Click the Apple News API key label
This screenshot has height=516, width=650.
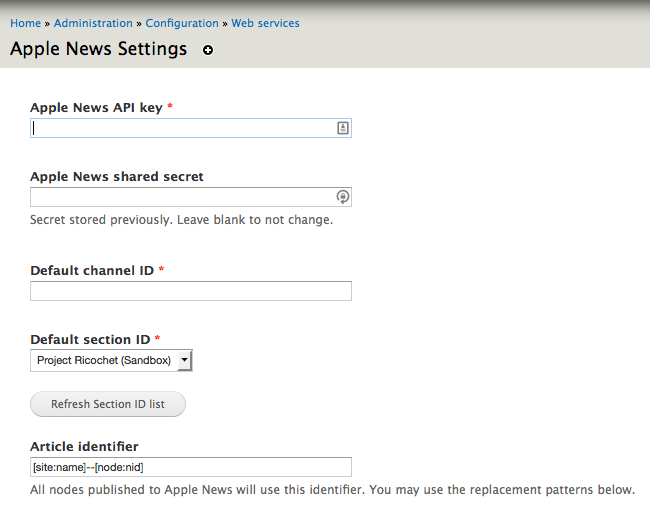tap(97, 108)
